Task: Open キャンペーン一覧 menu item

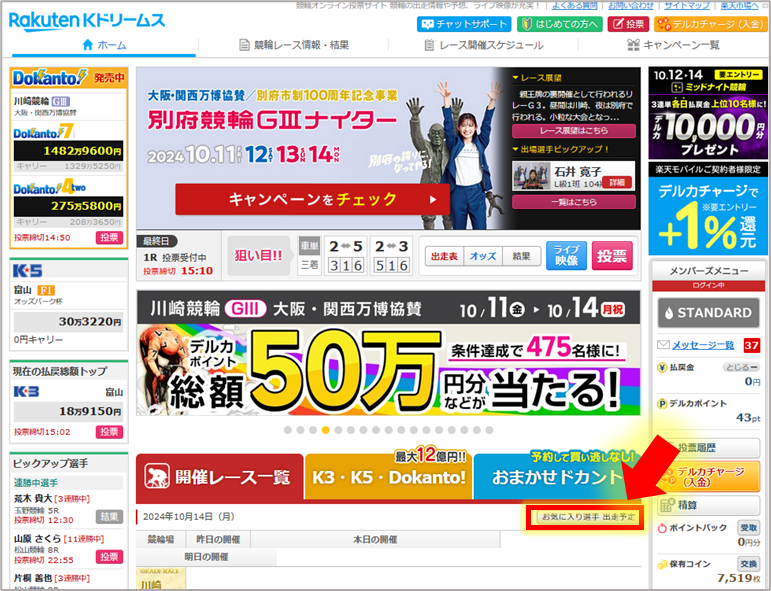Action: (674, 45)
